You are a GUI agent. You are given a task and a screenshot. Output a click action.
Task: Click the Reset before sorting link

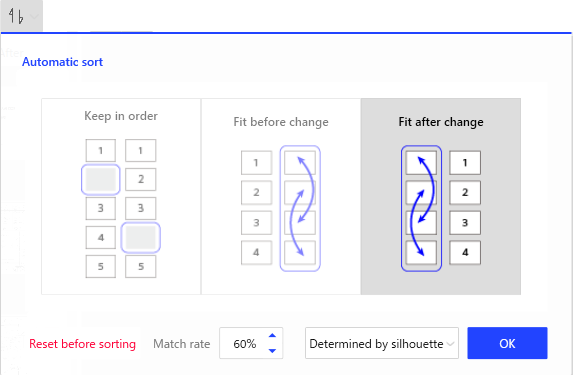pyautogui.click(x=82, y=344)
